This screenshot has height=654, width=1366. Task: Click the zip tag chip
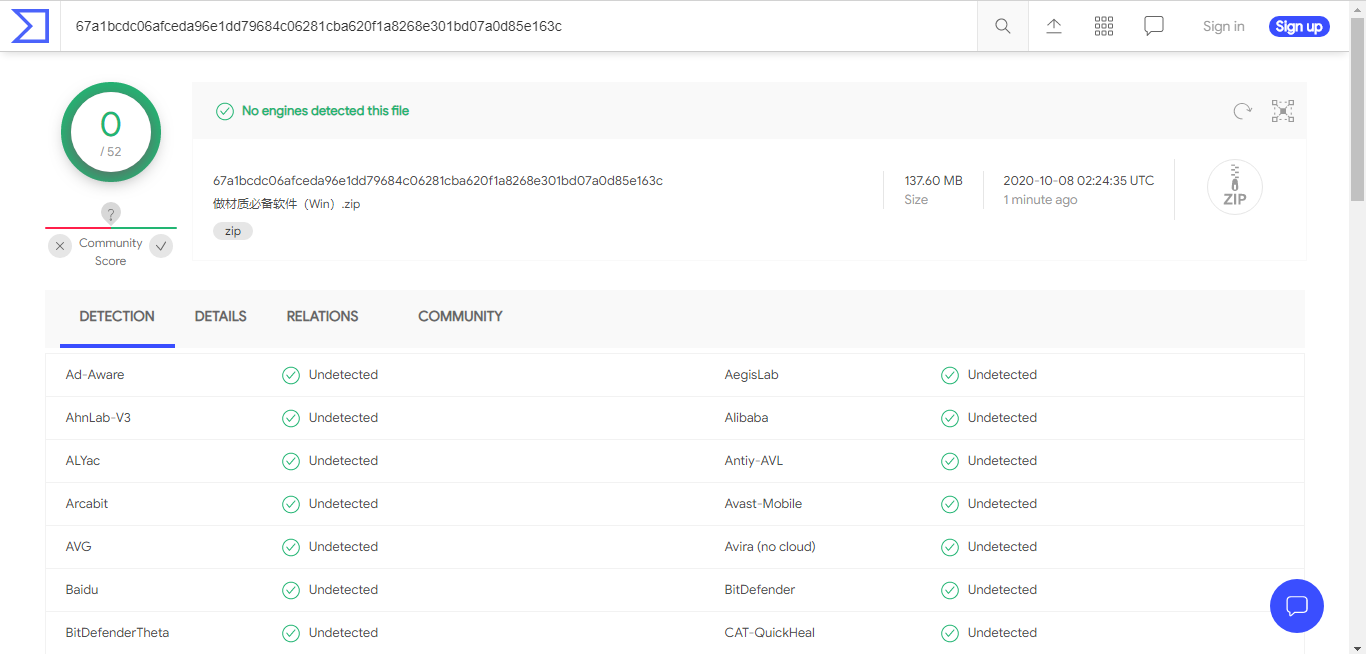[x=233, y=231]
